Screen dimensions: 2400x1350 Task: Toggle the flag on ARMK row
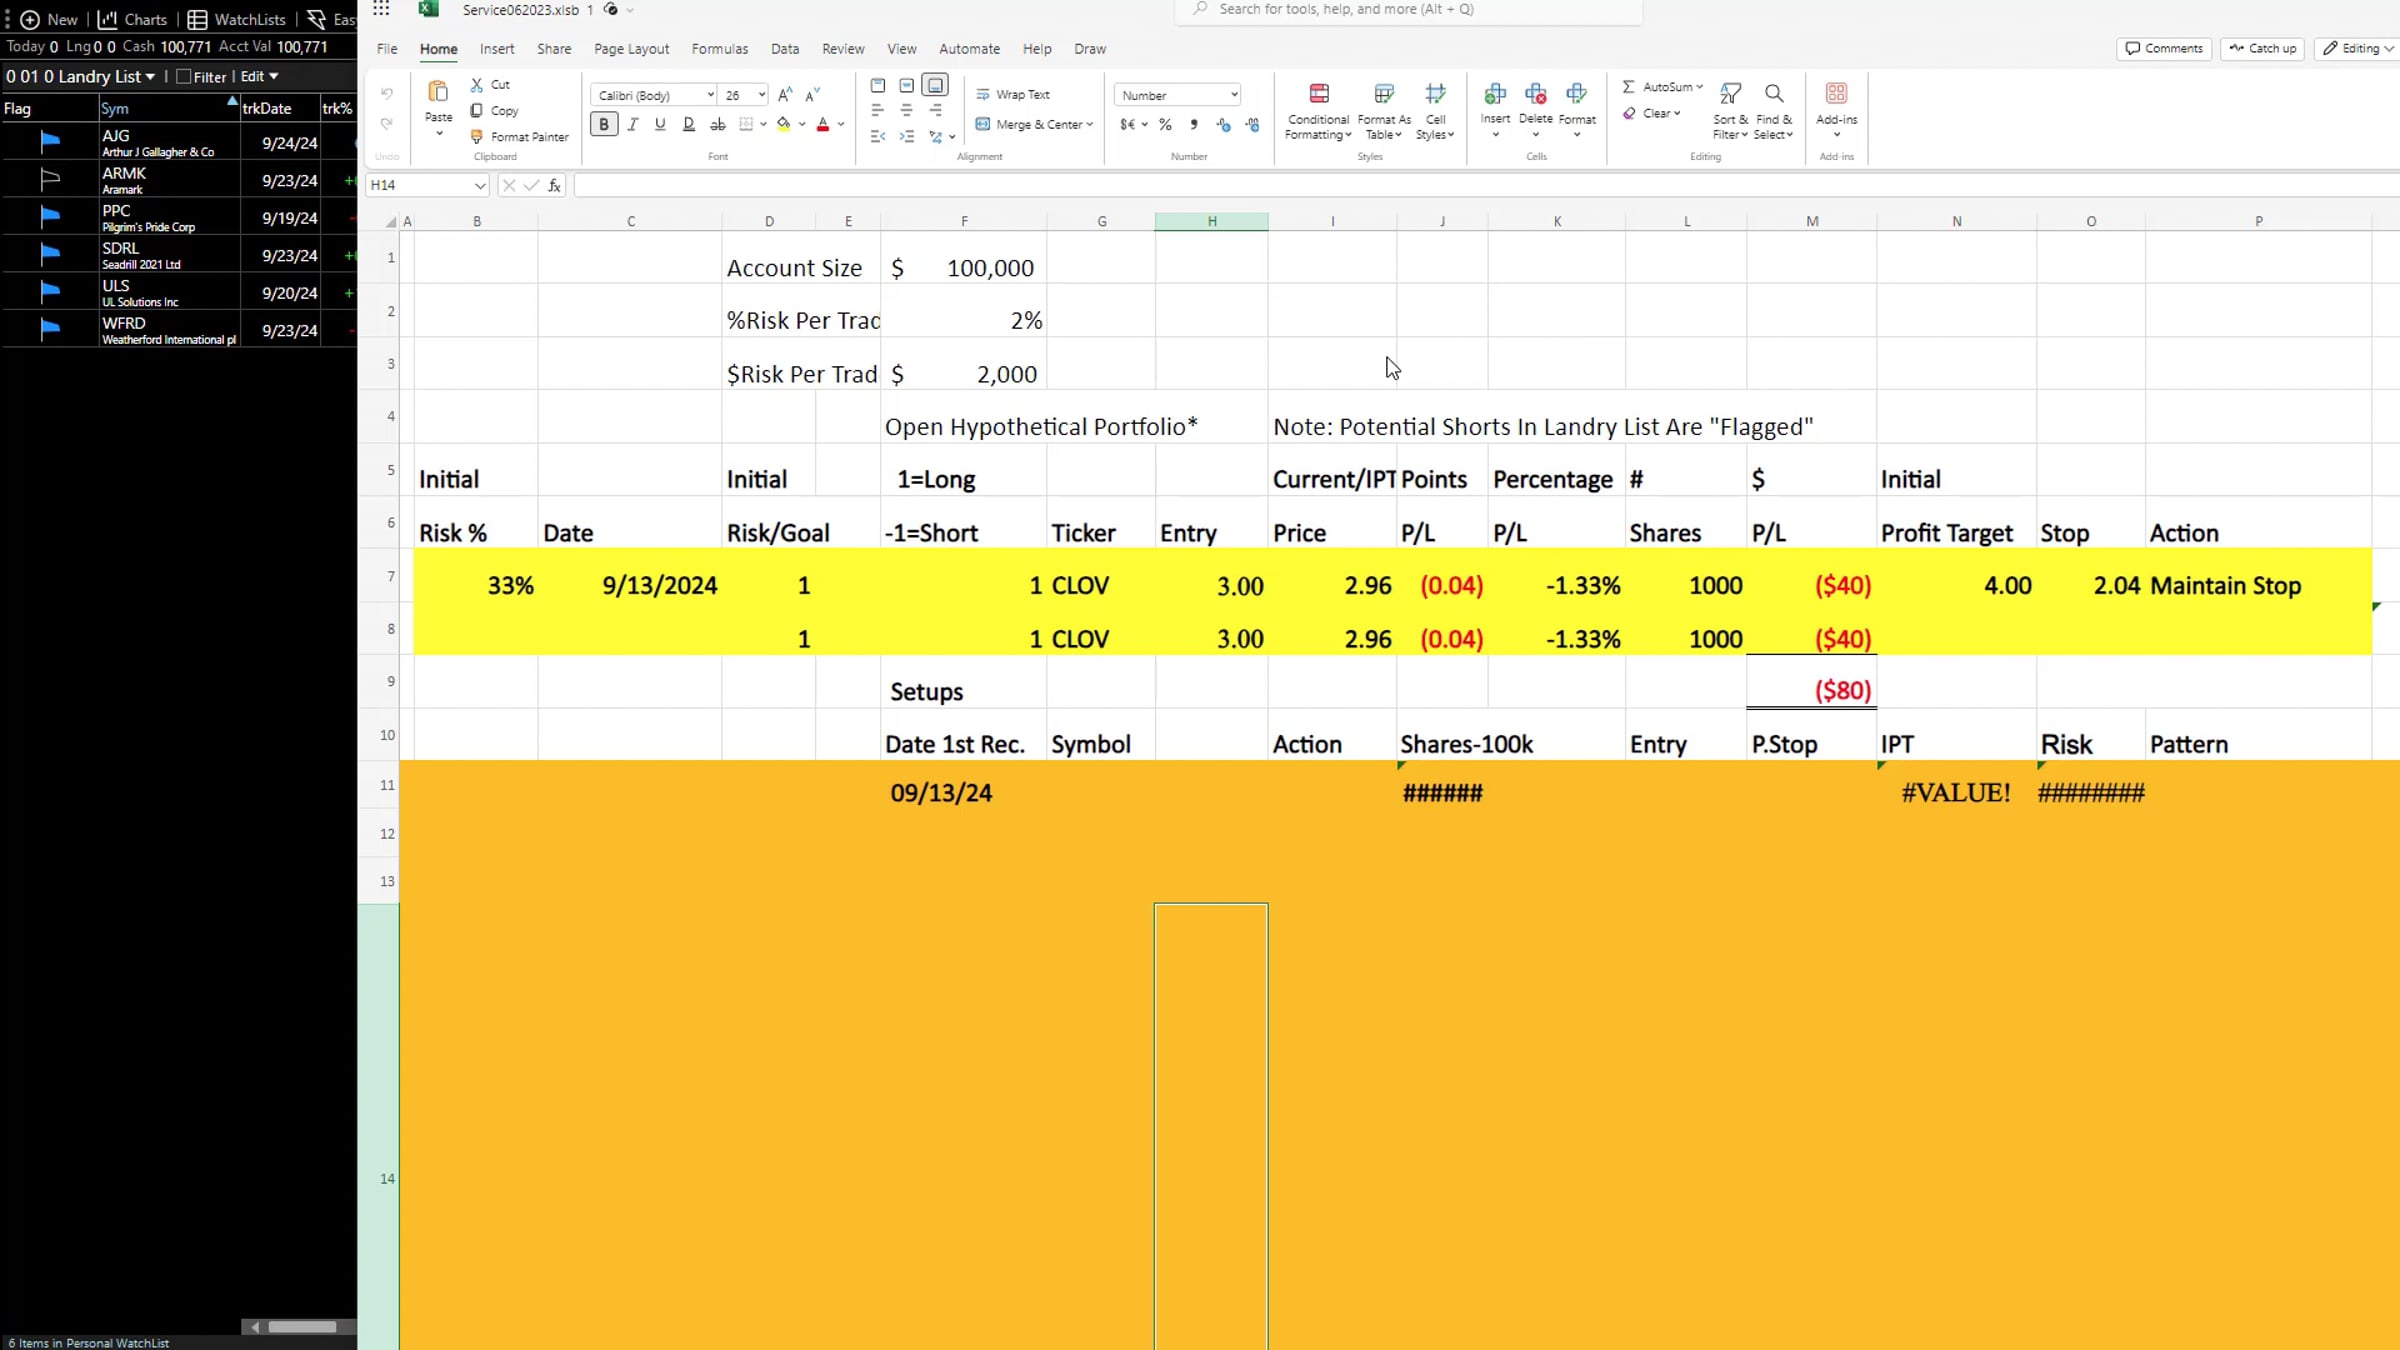[x=50, y=180]
